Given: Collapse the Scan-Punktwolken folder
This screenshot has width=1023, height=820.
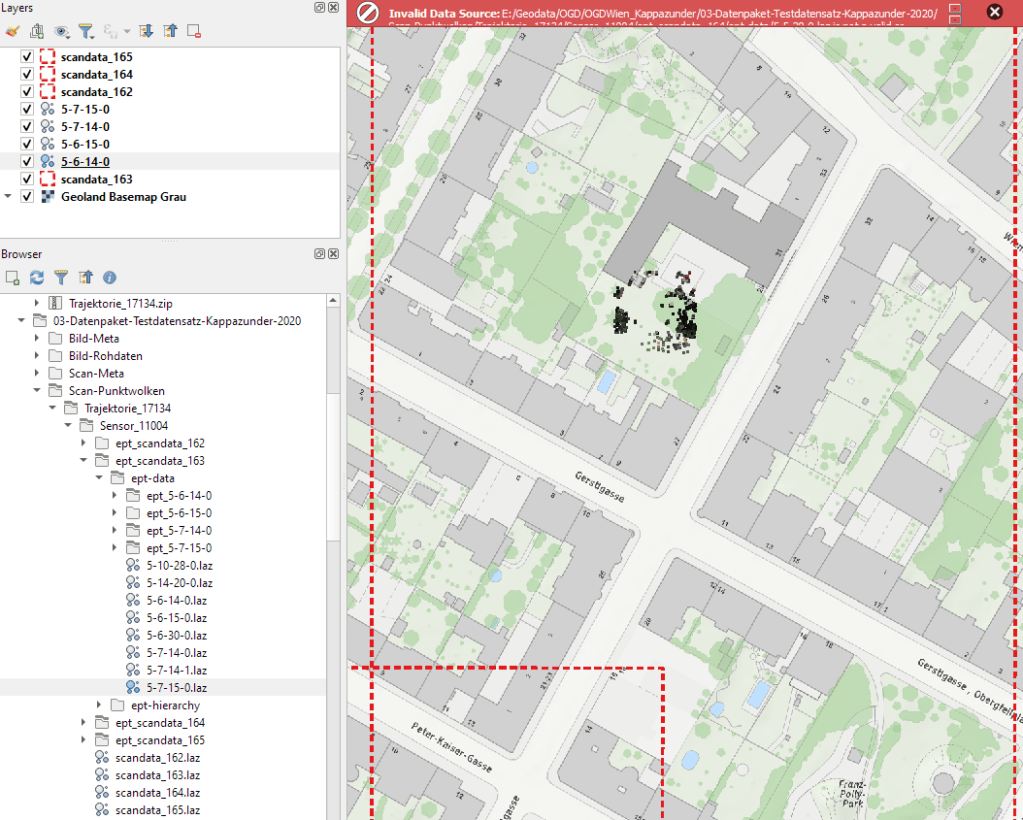Looking at the screenshot, I should pyautogui.click(x=38, y=391).
